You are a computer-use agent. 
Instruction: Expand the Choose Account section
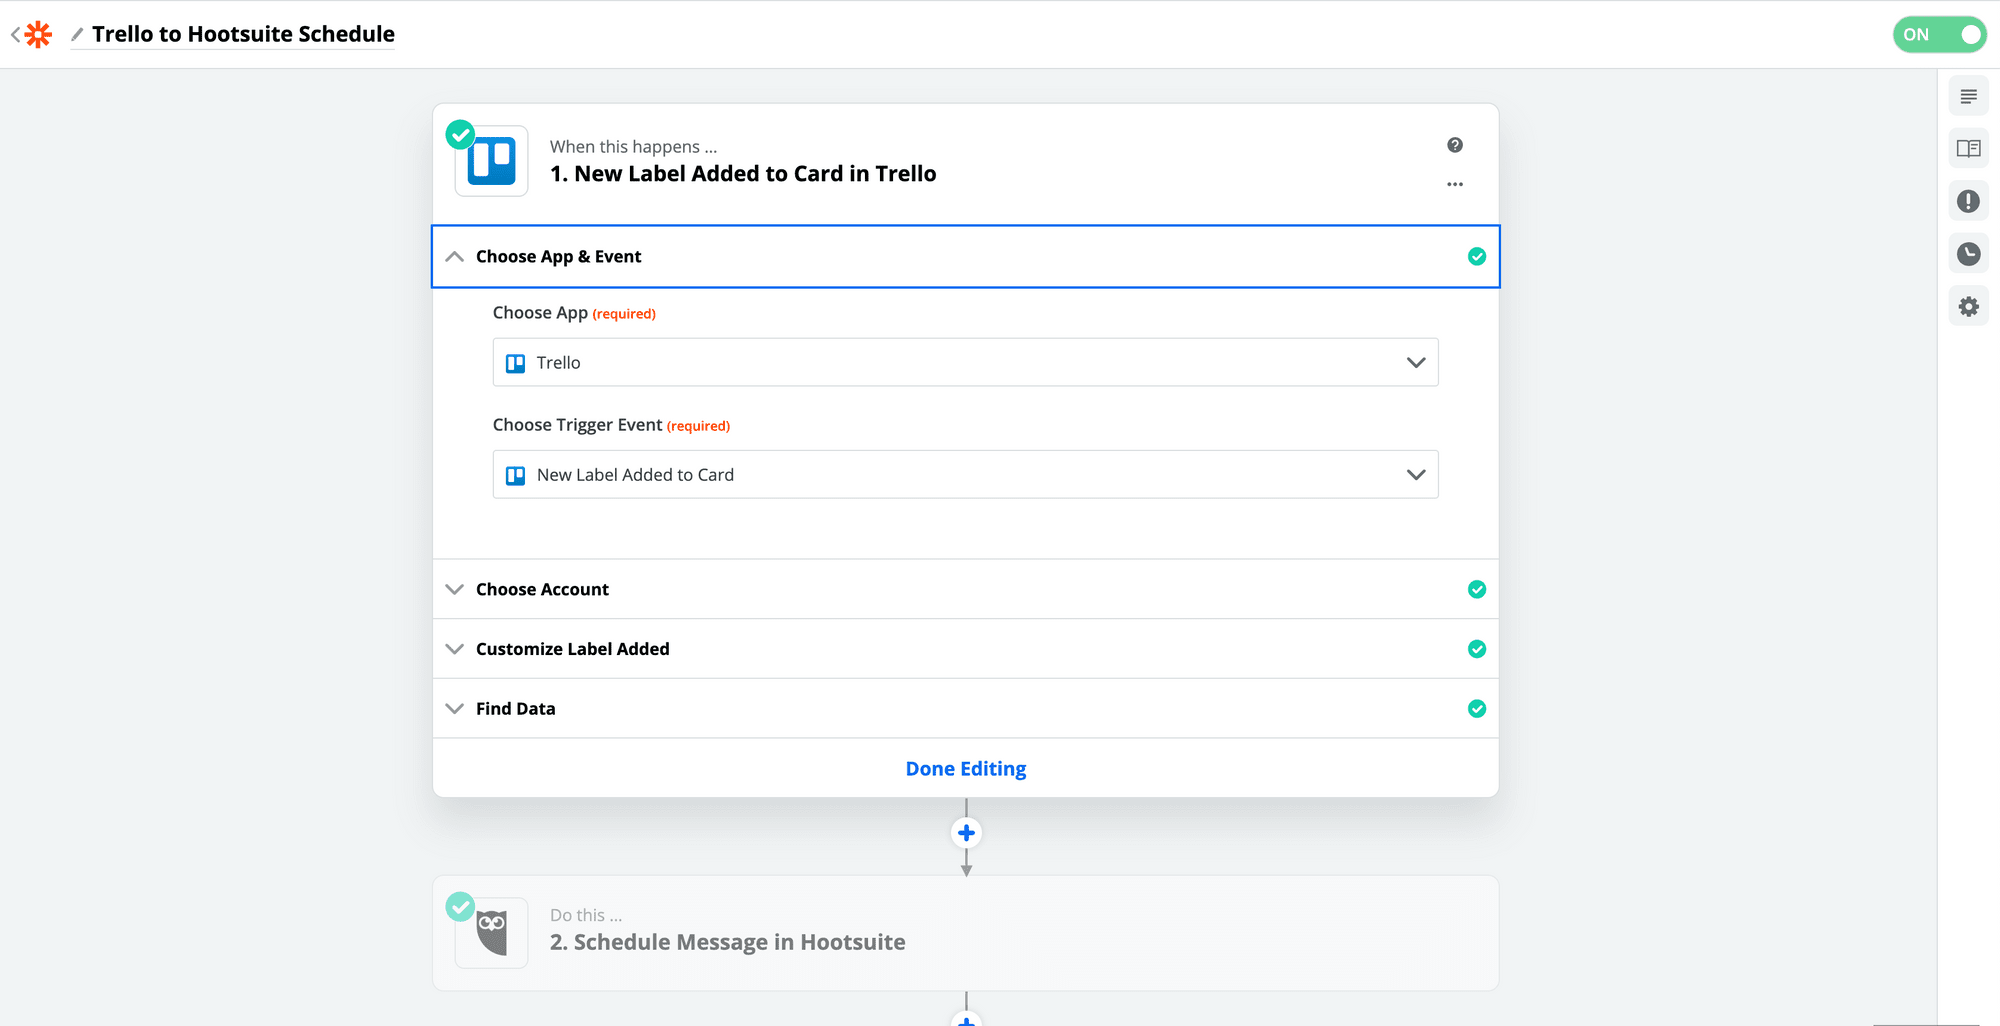[965, 589]
